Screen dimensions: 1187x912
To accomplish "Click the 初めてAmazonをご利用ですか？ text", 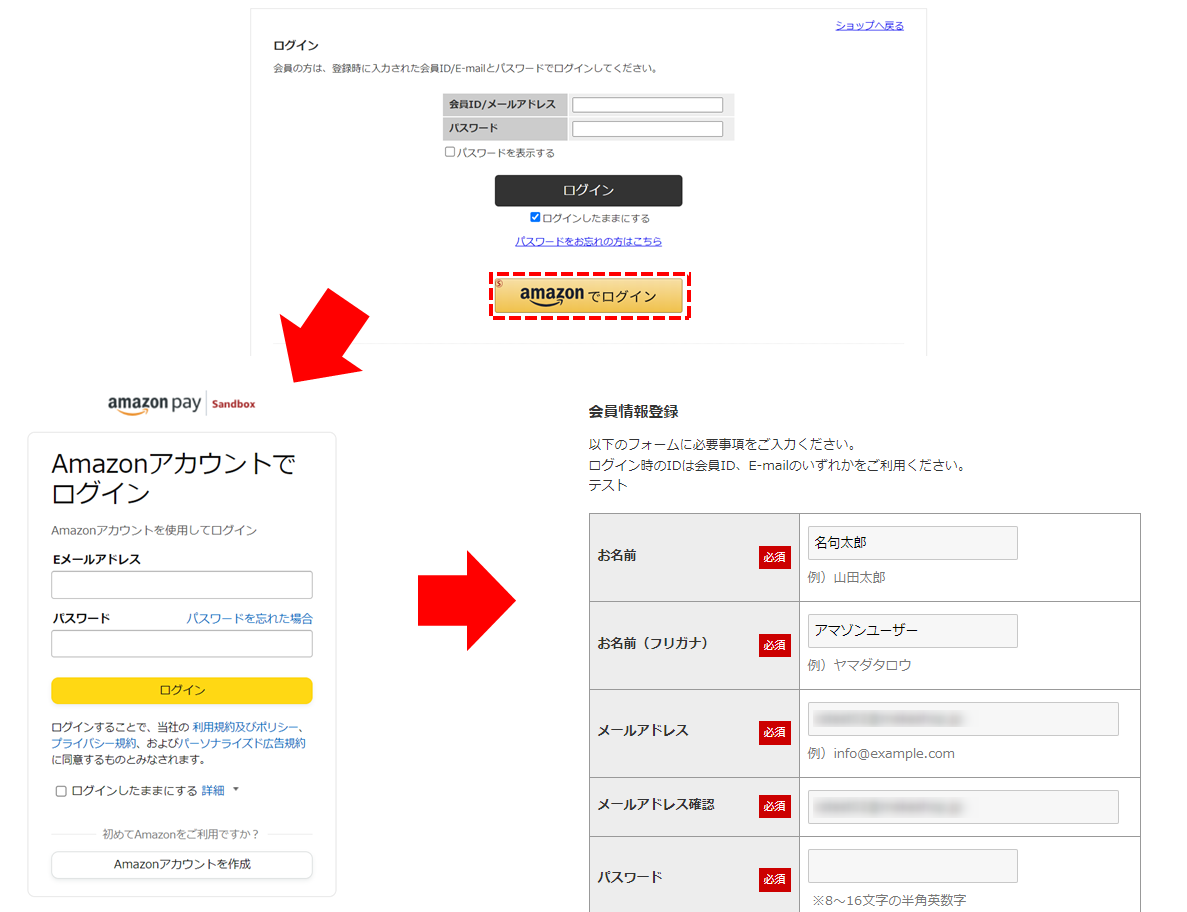I will 181,834.
